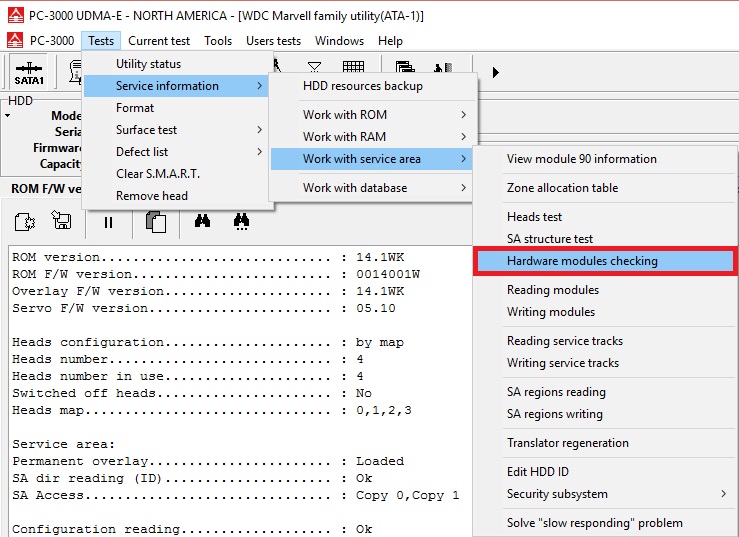Image resolution: width=739 pixels, height=537 pixels.
Task: Choose Writing modules
Action: (605, 312)
